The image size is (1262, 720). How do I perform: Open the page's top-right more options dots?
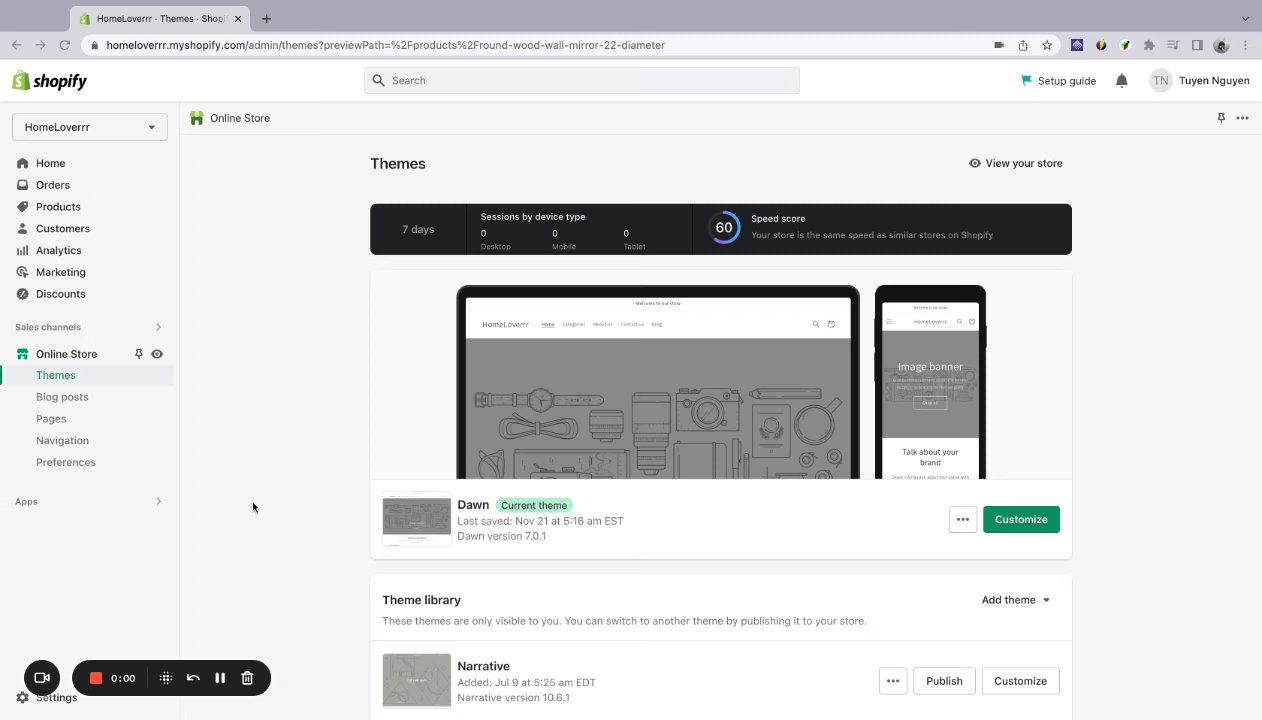tap(1242, 118)
